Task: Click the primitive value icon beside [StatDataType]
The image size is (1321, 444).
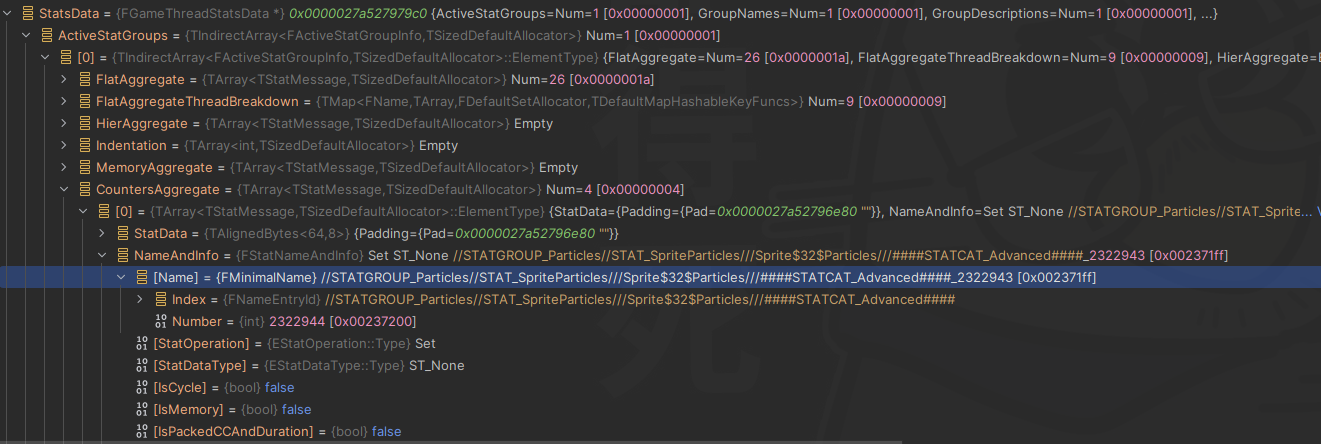Action: point(141,366)
